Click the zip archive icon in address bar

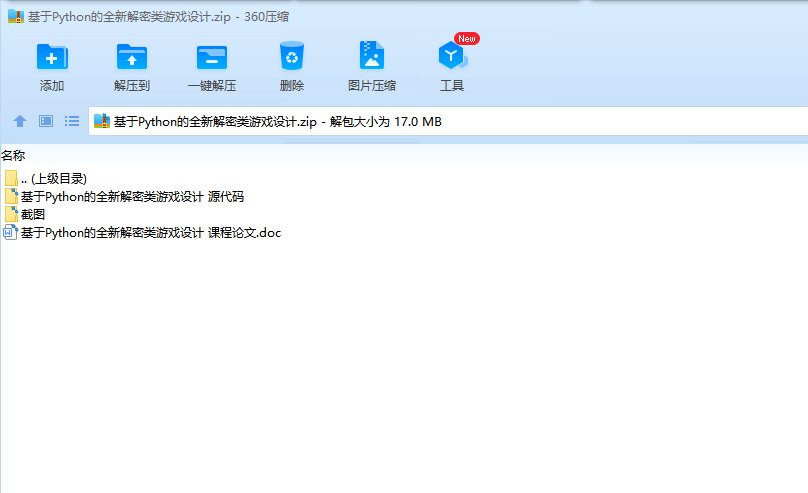[x=102, y=121]
